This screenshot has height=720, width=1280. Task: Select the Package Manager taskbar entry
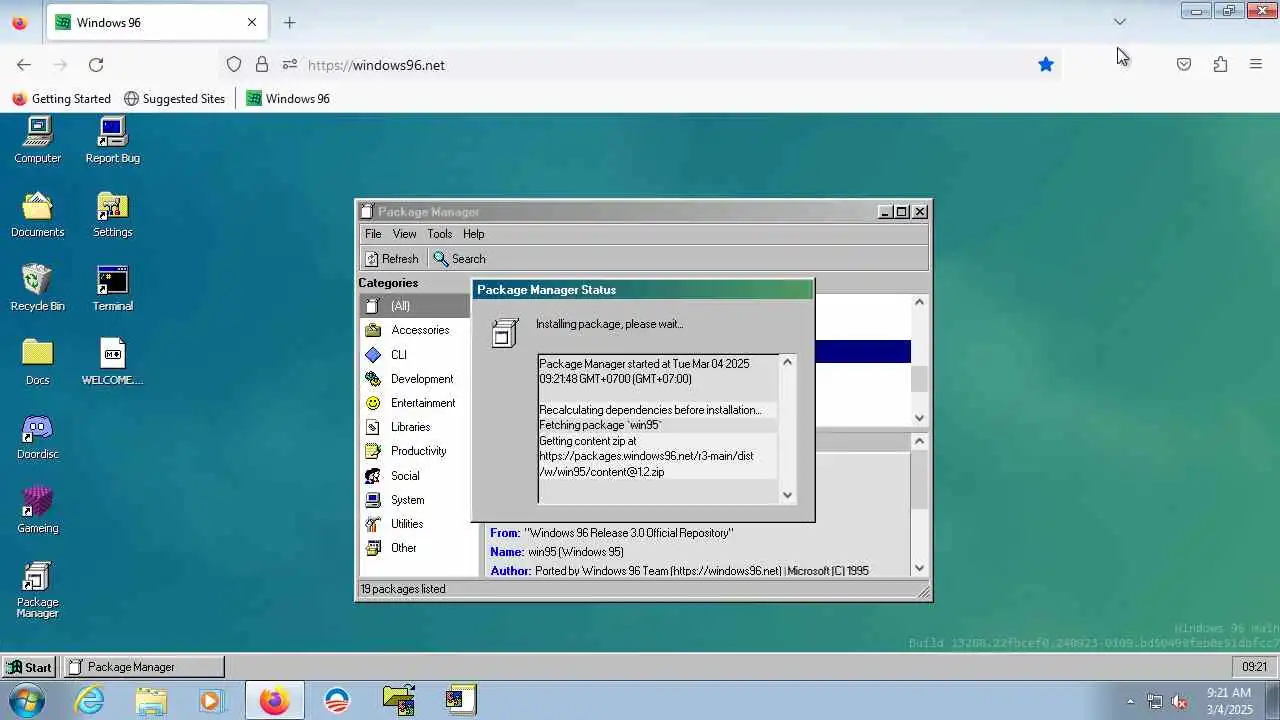(x=144, y=667)
